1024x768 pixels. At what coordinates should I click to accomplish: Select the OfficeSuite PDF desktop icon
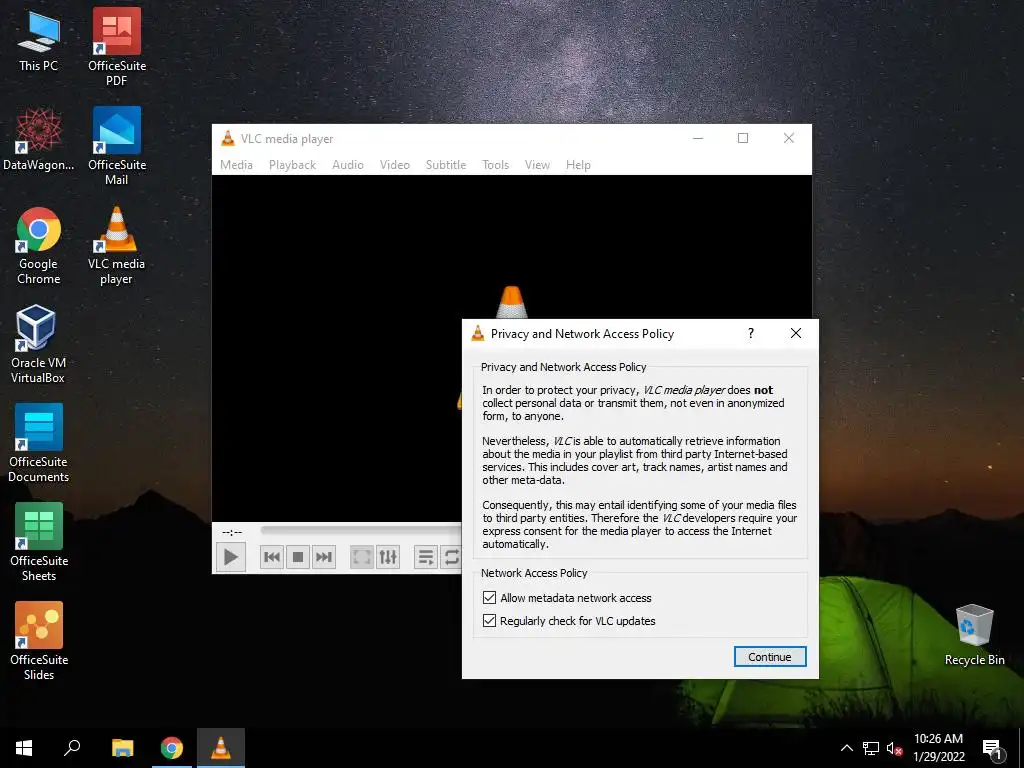(117, 47)
